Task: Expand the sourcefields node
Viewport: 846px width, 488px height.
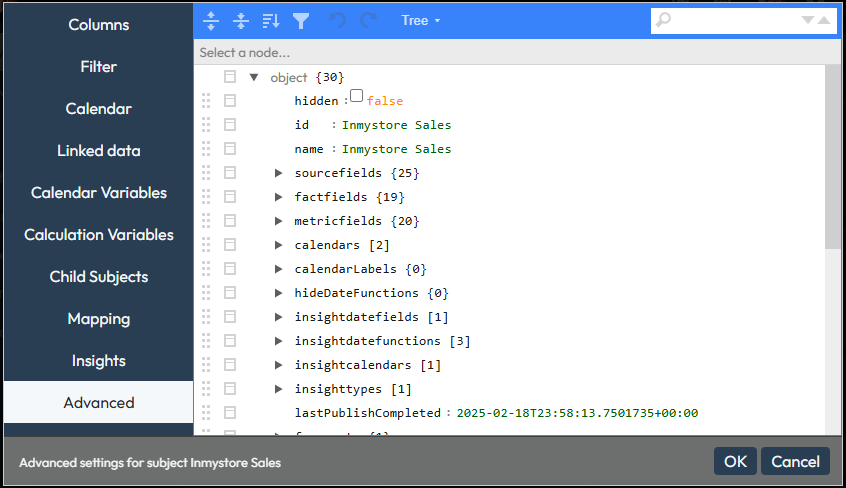Action: 278,173
